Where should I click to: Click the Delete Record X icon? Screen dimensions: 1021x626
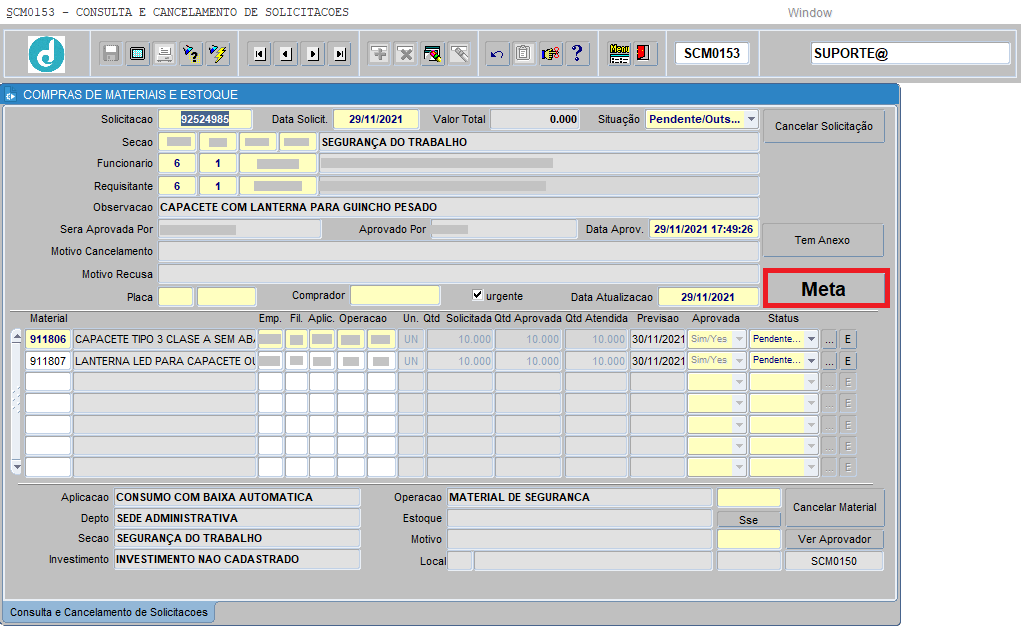(x=406, y=53)
